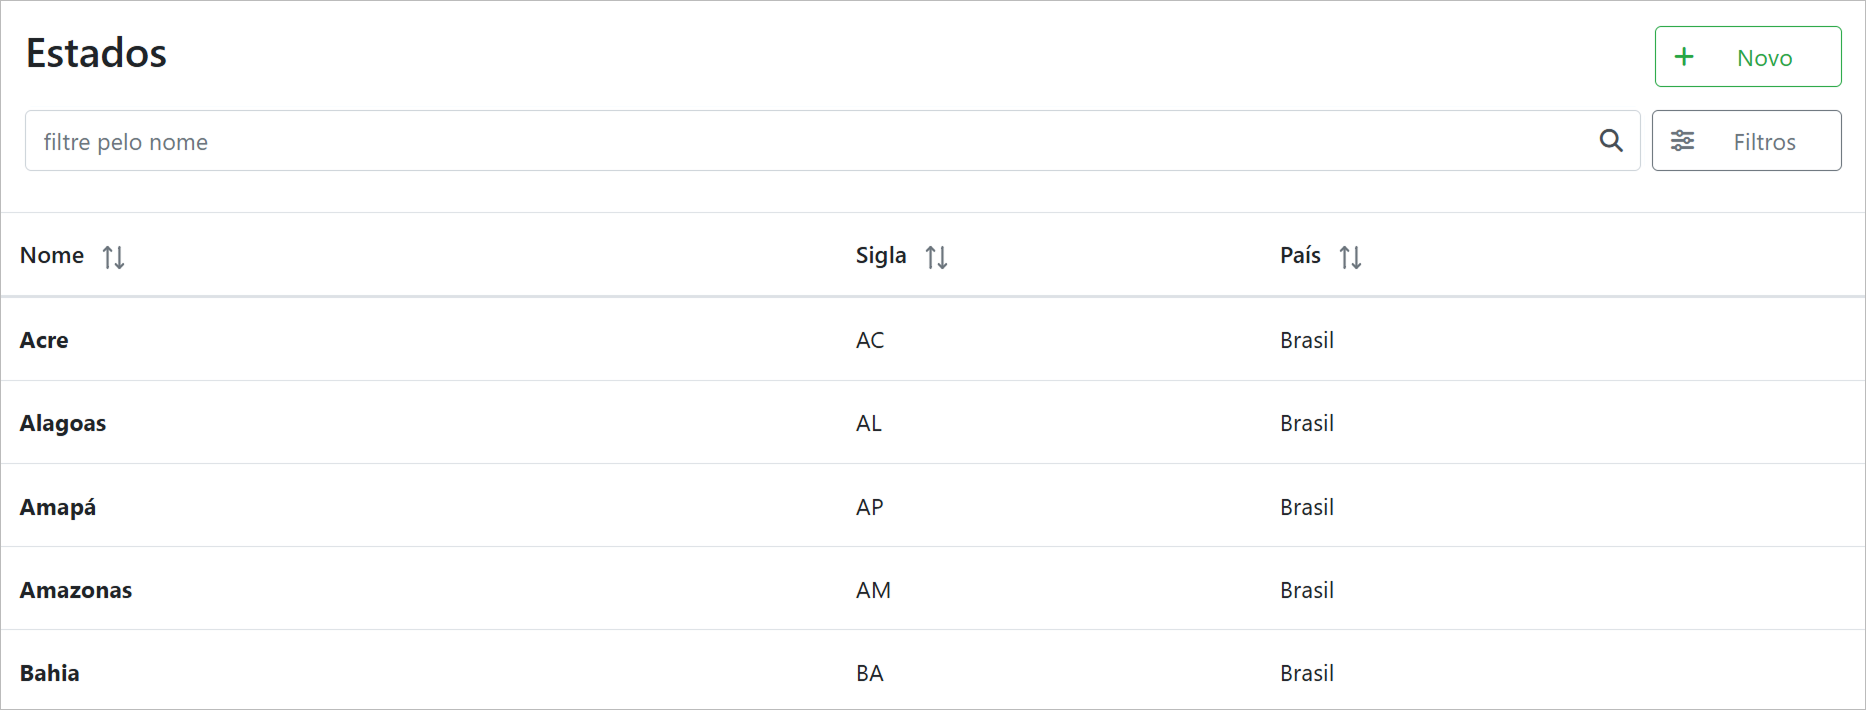Select the Amazonas state entry

point(76,590)
